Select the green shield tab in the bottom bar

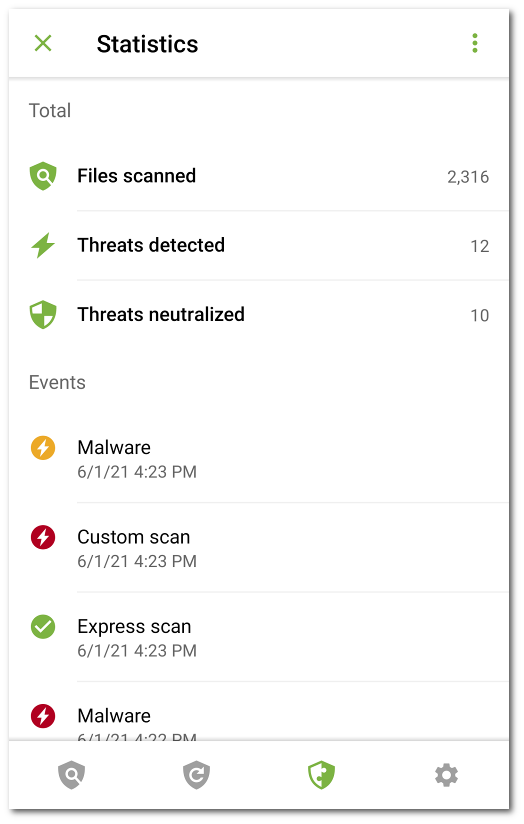click(322, 775)
